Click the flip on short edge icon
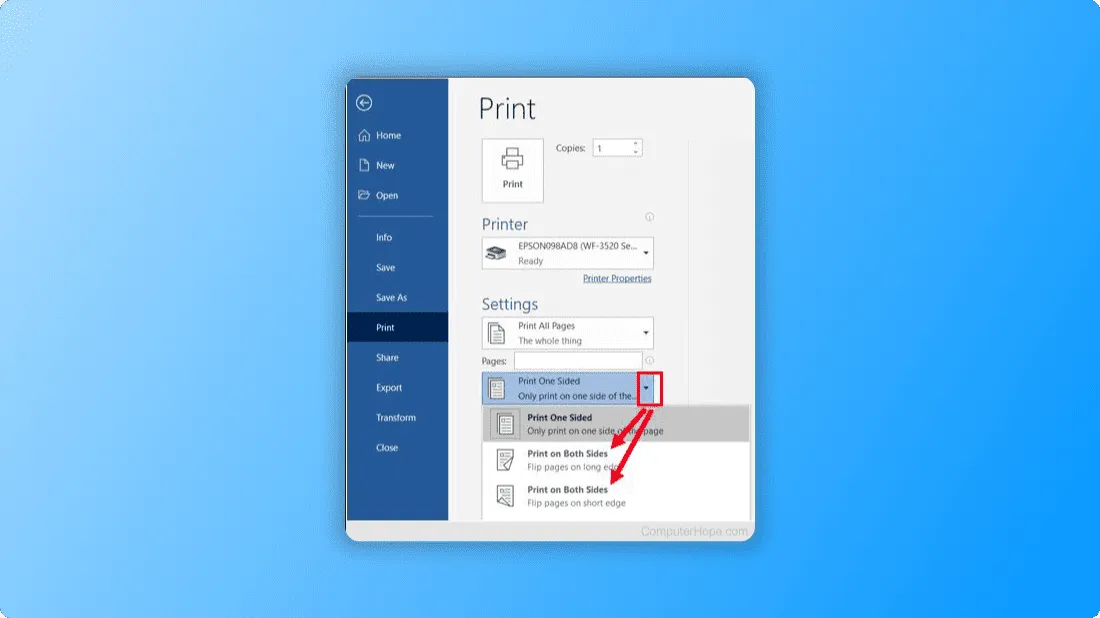 tap(505, 496)
